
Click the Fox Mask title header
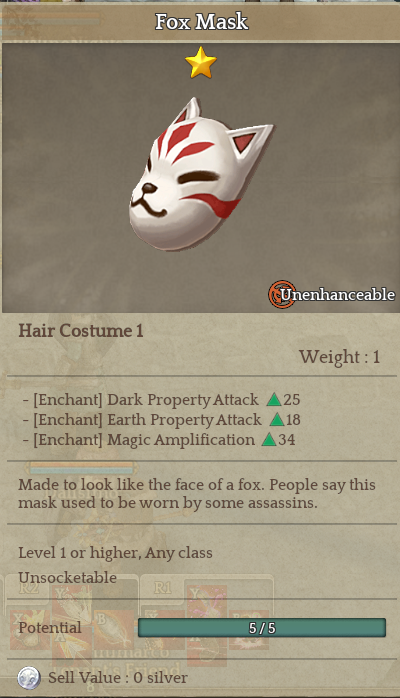pos(201,22)
